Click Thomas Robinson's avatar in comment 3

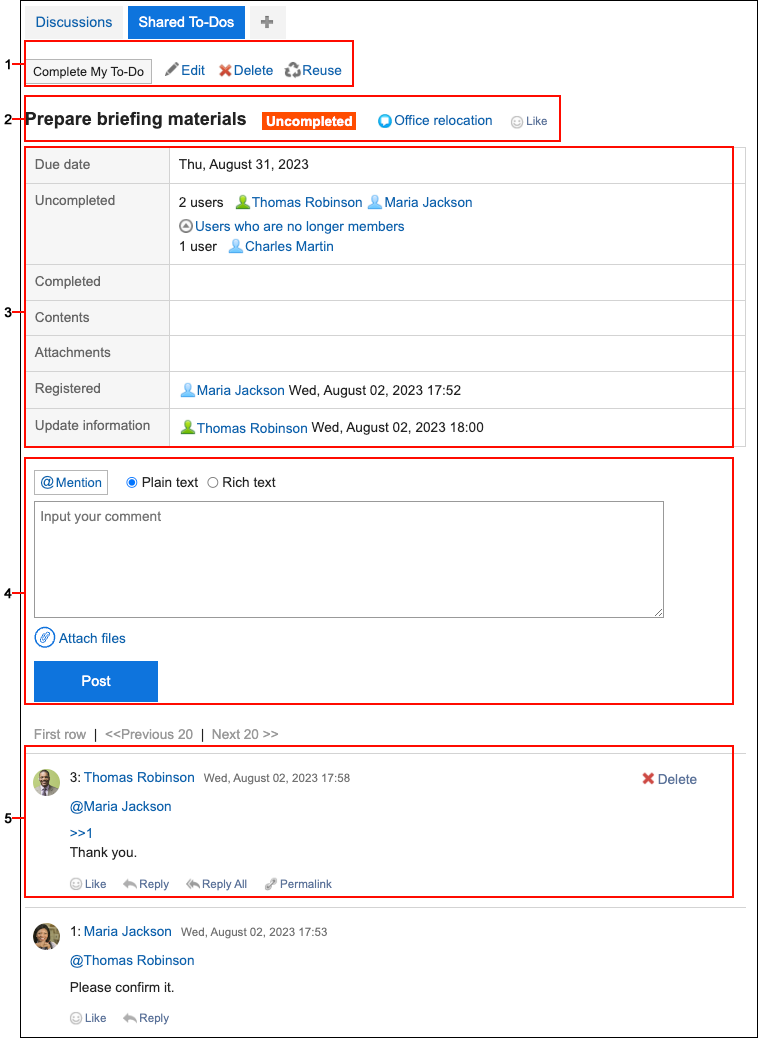coord(47,782)
